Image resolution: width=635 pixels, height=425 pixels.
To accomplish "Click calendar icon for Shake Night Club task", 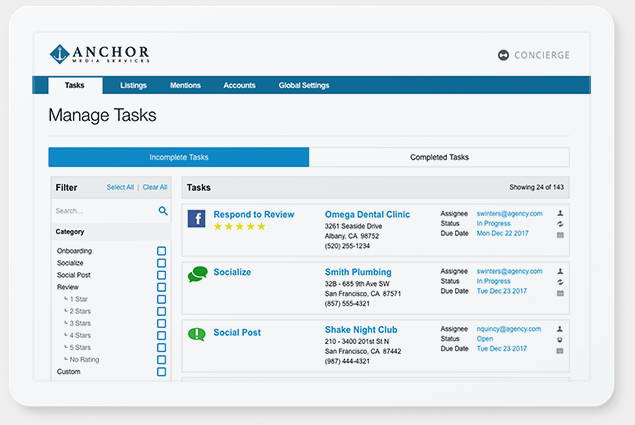I will [x=560, y=351].
